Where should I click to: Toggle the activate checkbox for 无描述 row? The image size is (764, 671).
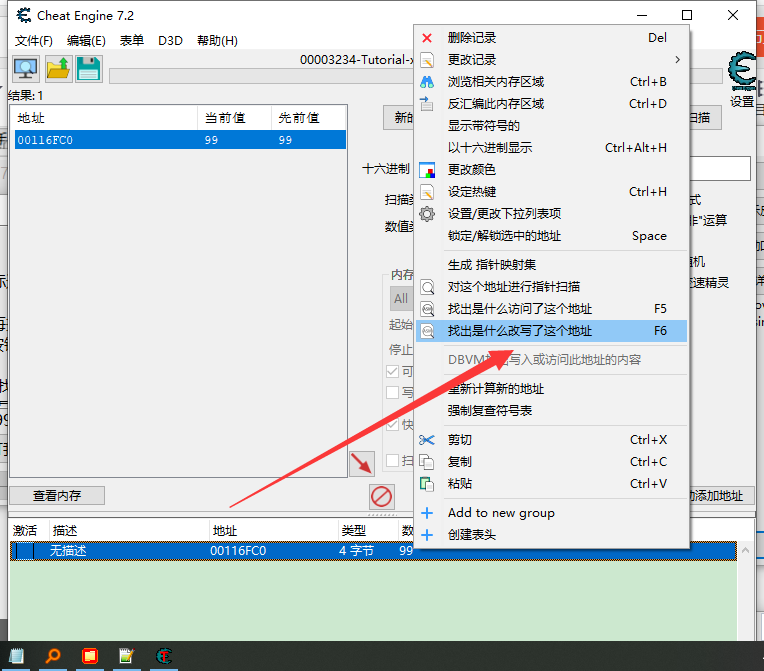click(25, 551)
